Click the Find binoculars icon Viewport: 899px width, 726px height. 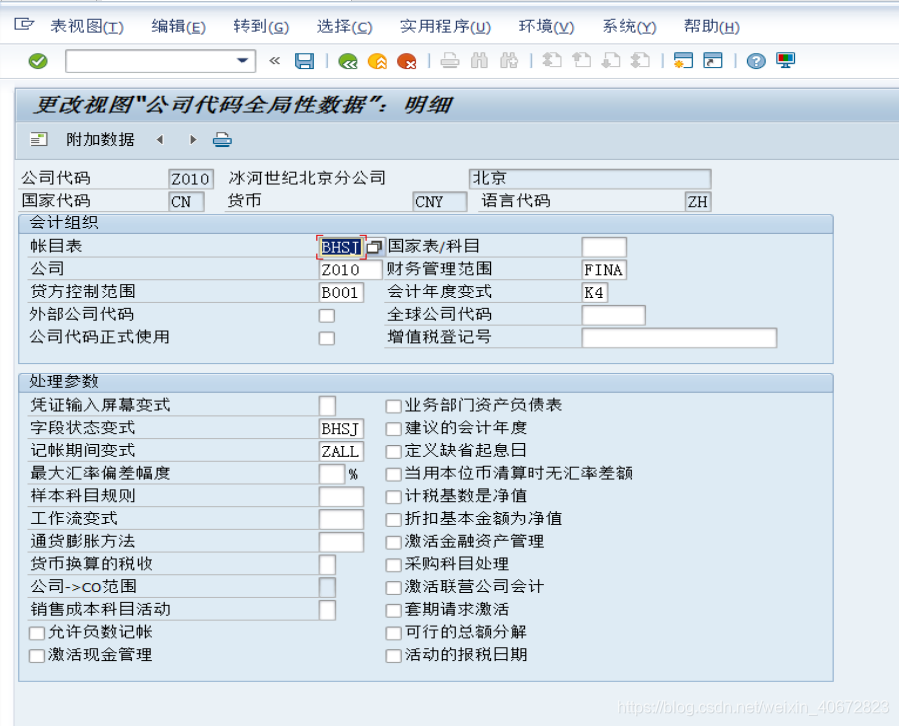[x=479, y=61]
